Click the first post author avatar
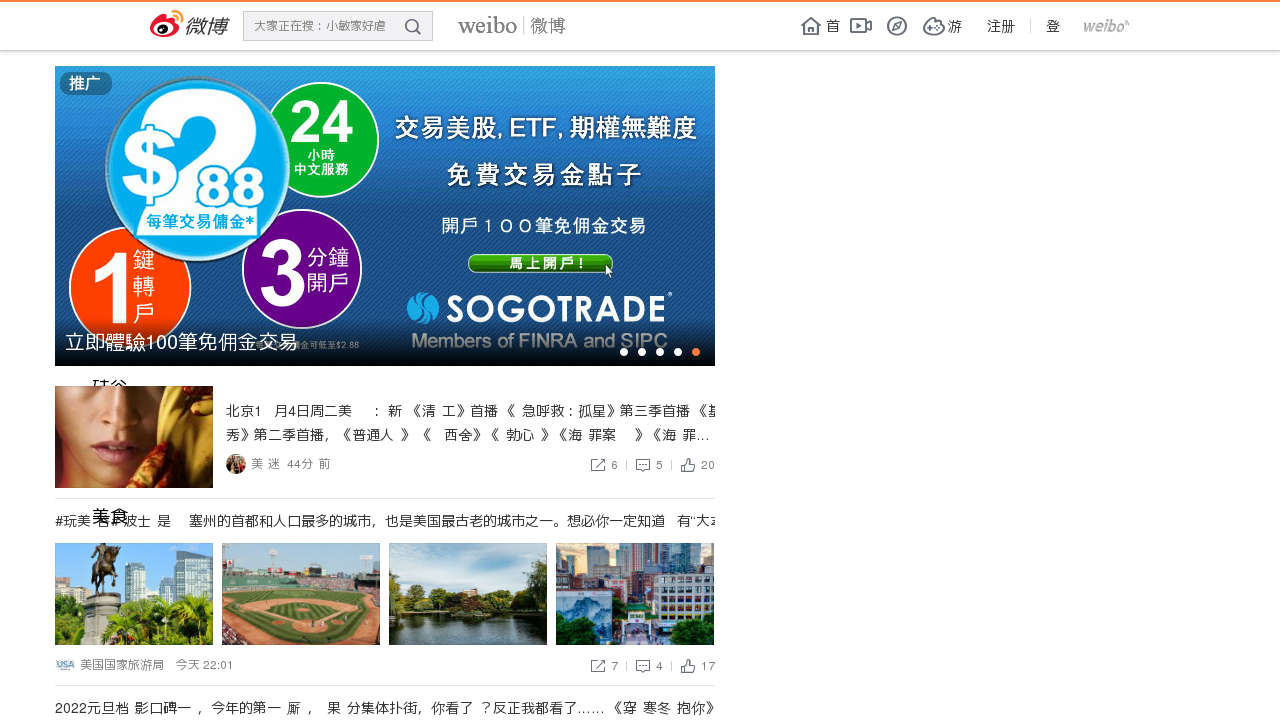This screenshot has width=1280, height=720. click(x=236, y=464)
